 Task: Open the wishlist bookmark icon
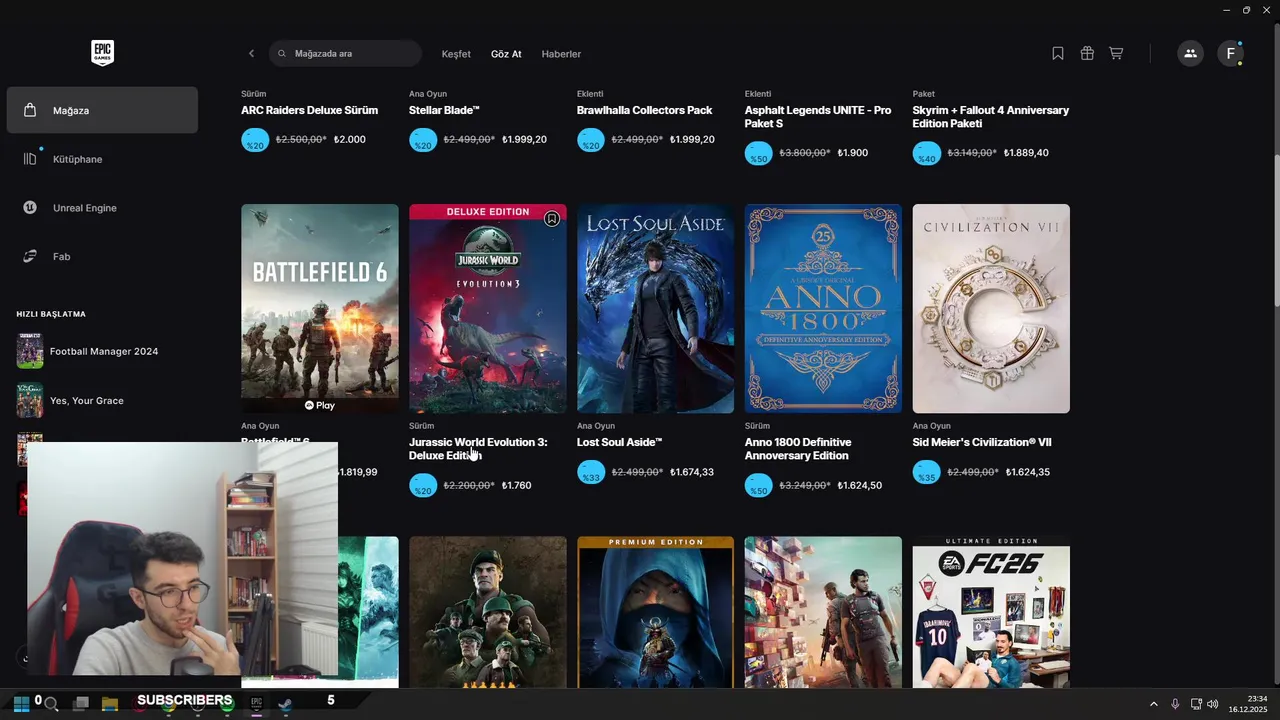pos(1058,53)
